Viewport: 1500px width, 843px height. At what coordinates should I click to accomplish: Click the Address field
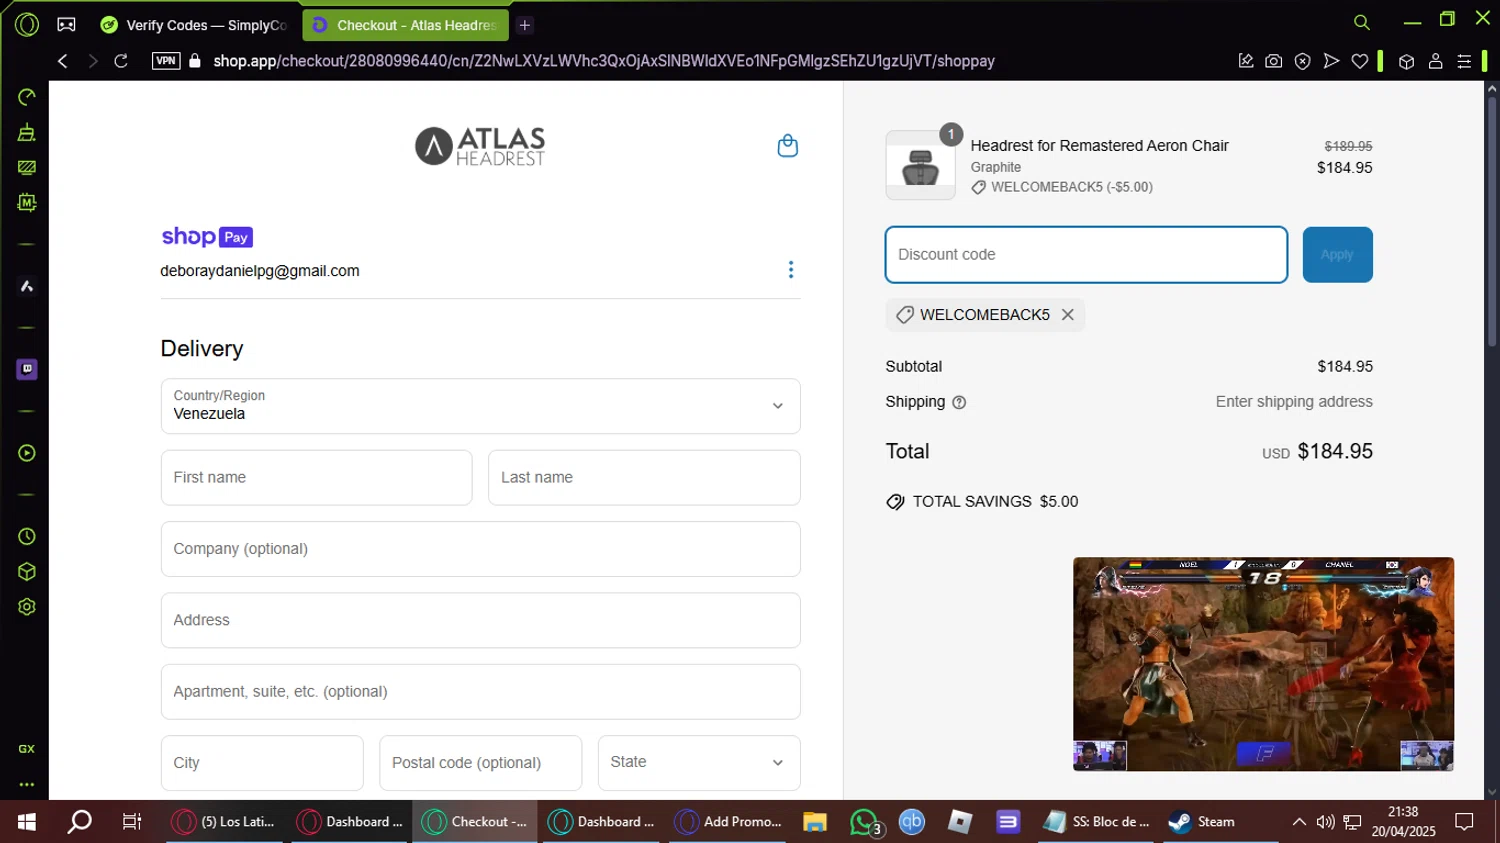click(480, 620)
